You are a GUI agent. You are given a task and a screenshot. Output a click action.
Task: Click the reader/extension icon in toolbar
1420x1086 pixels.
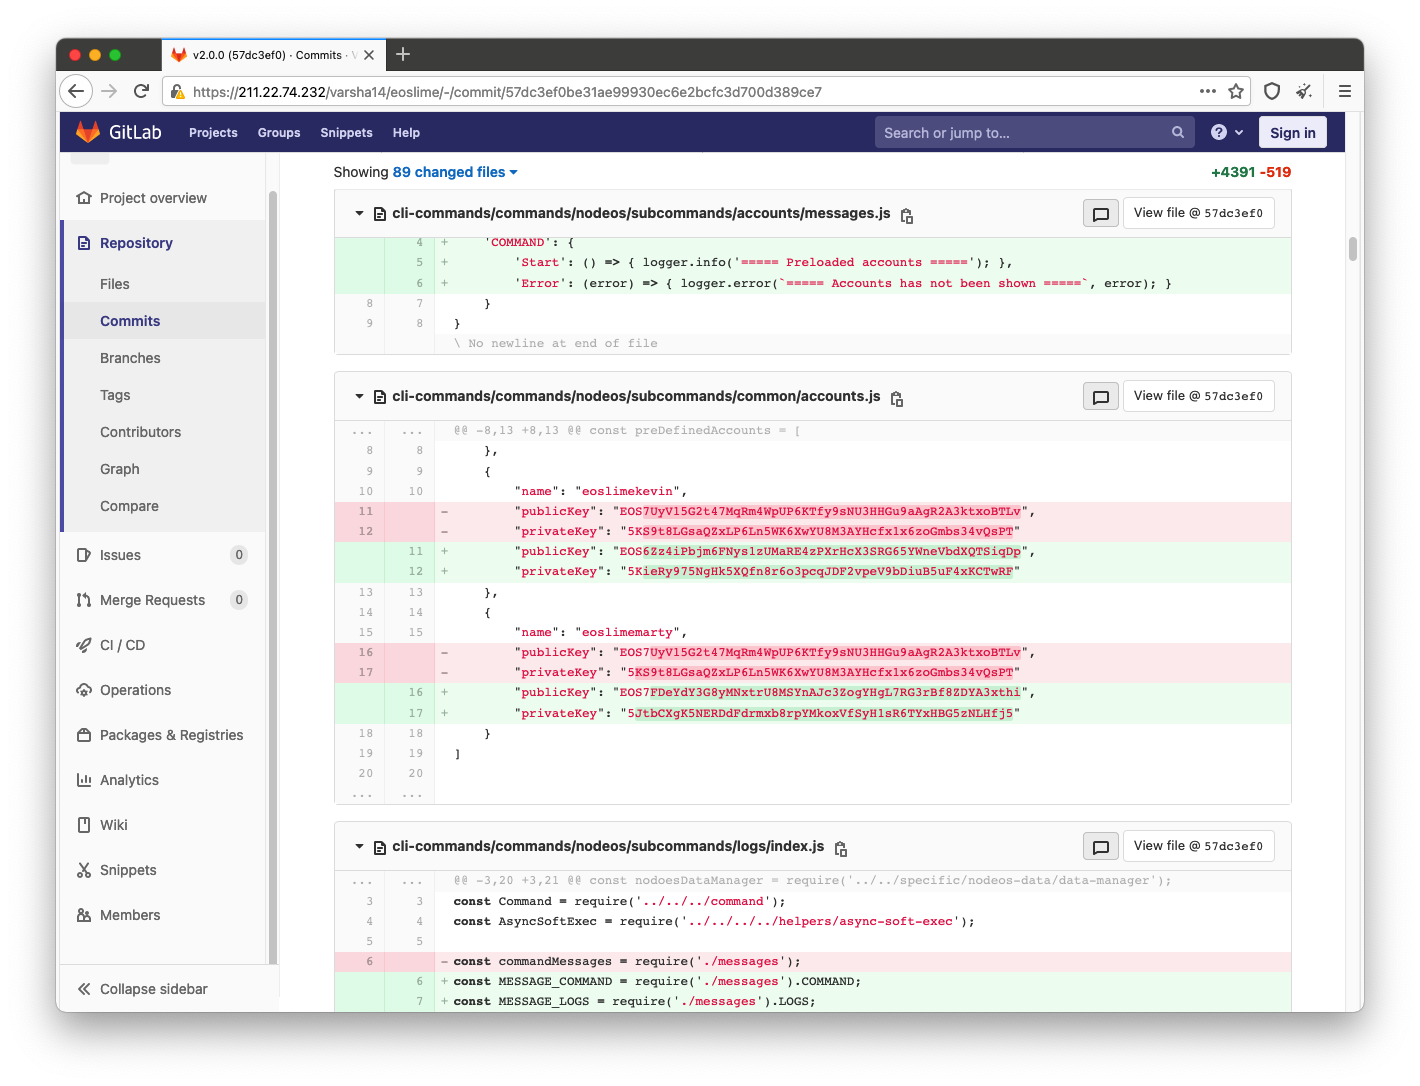[x=1304, y=91]
